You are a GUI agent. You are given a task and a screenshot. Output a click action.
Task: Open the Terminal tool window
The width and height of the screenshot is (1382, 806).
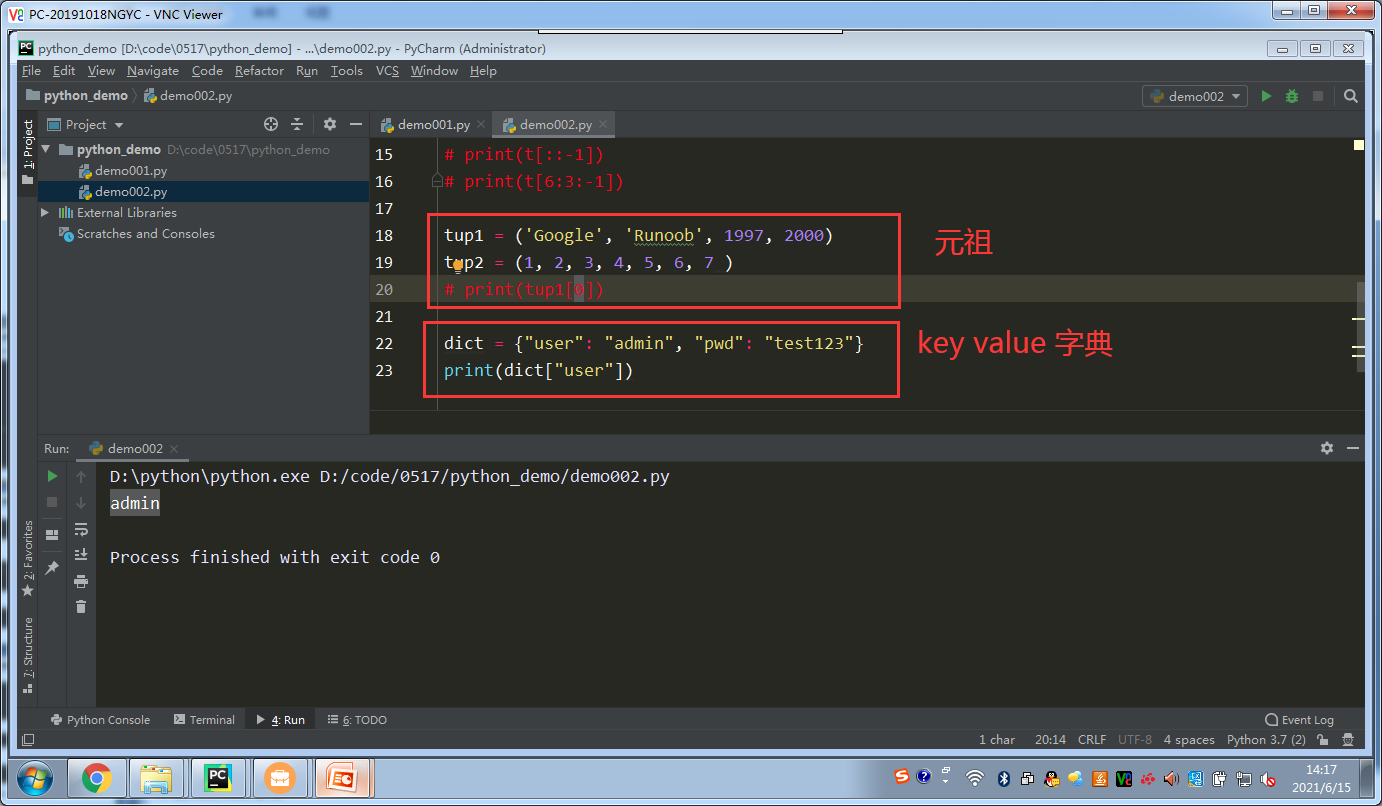pyautogui.click(x=204, y=720)
